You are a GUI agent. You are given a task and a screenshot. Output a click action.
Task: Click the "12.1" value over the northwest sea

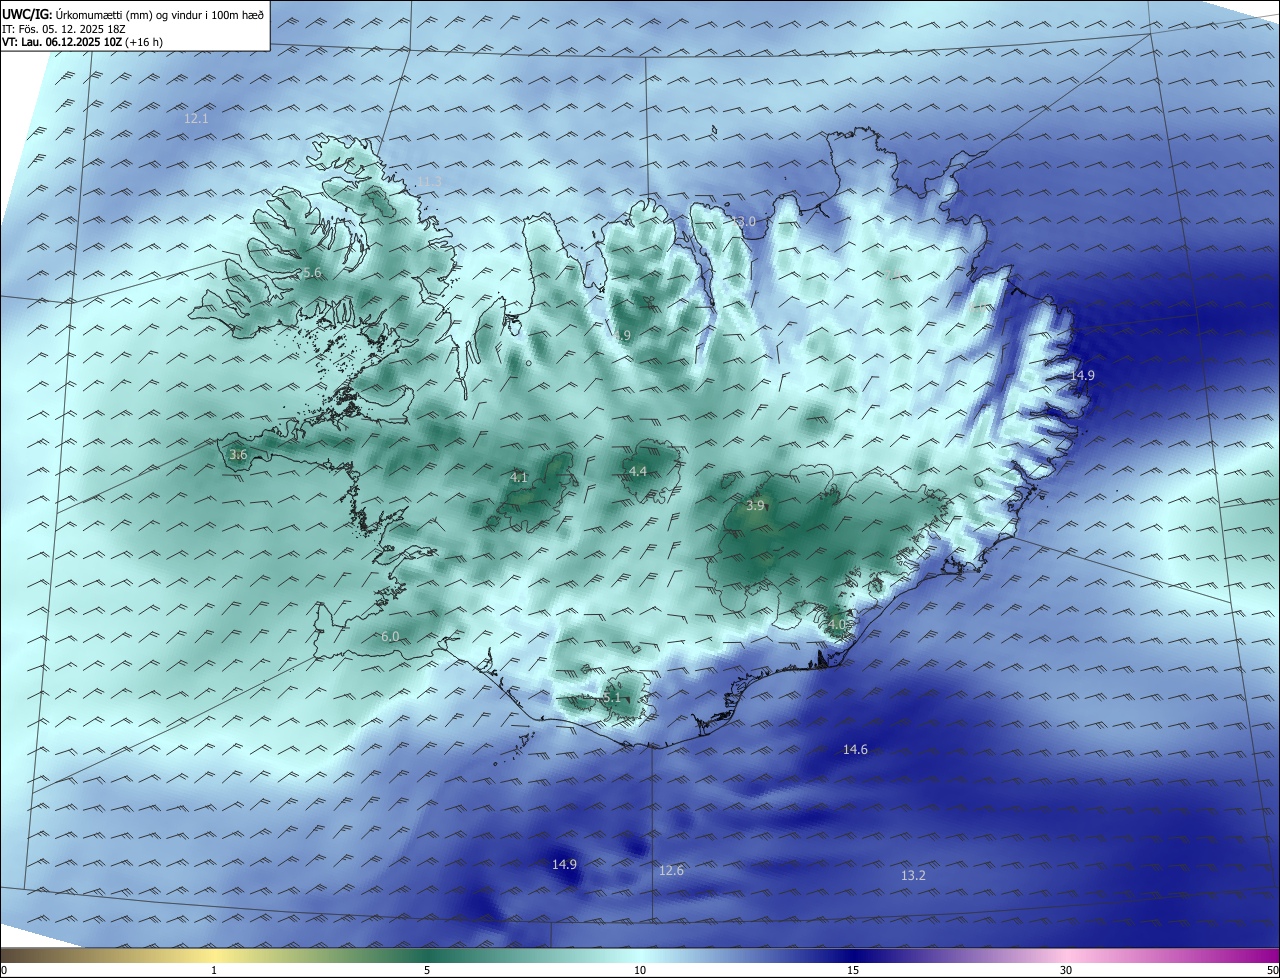point(196,118)
